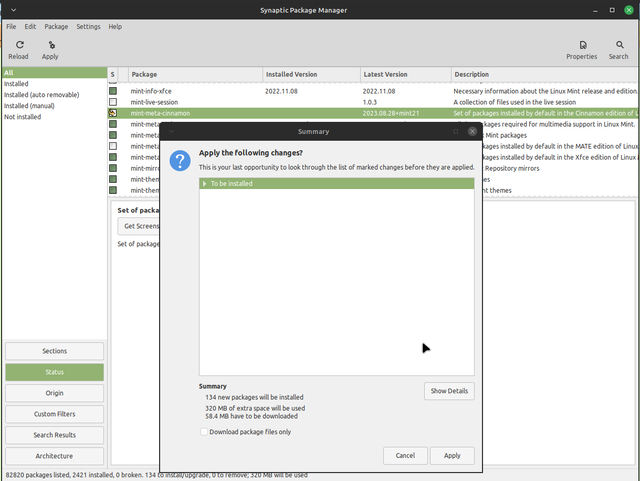Viewport: 640px width, 481px height.
Task: Click latest version 2023.08.28+mint21 cell
Action: [x=391, y=113]
